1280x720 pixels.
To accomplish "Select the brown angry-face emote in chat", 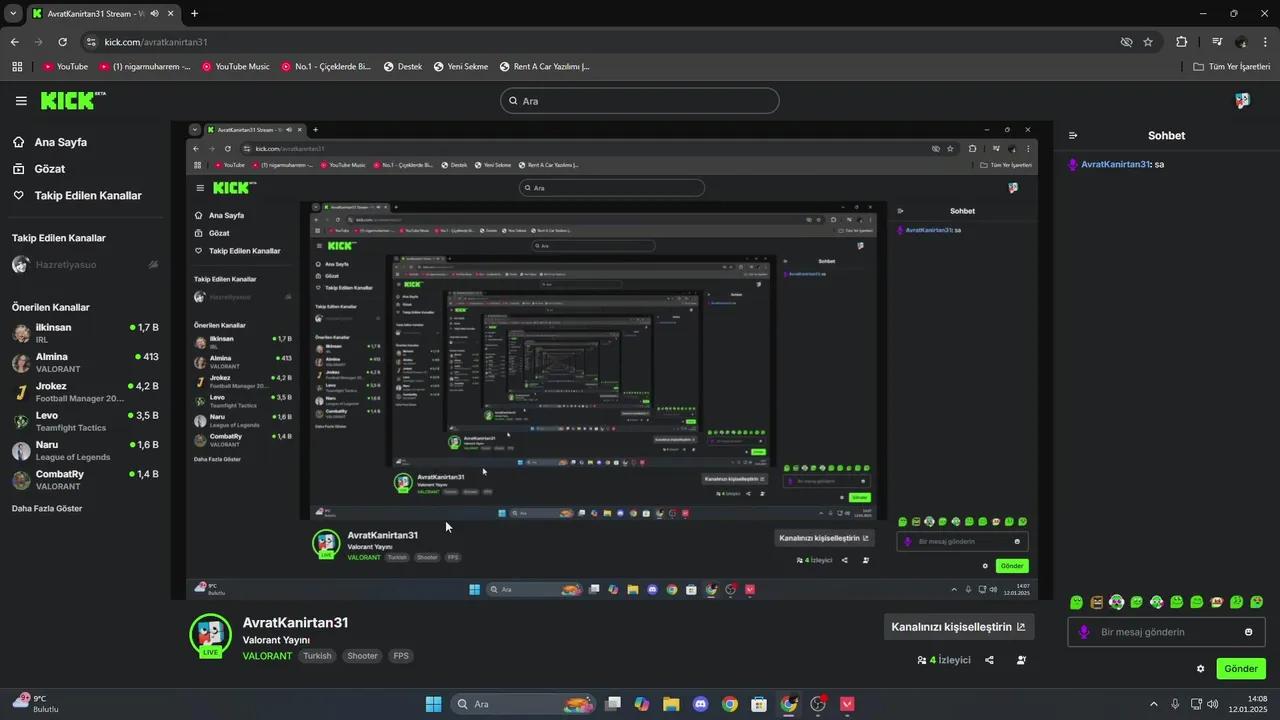I will coord(1096,602).
